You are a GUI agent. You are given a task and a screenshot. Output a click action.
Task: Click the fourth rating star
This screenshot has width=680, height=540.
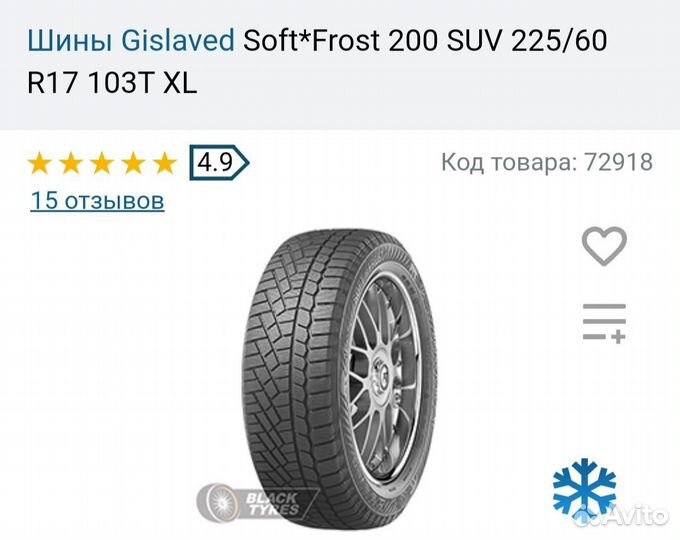pyautogui.click(x=134, y=163)
